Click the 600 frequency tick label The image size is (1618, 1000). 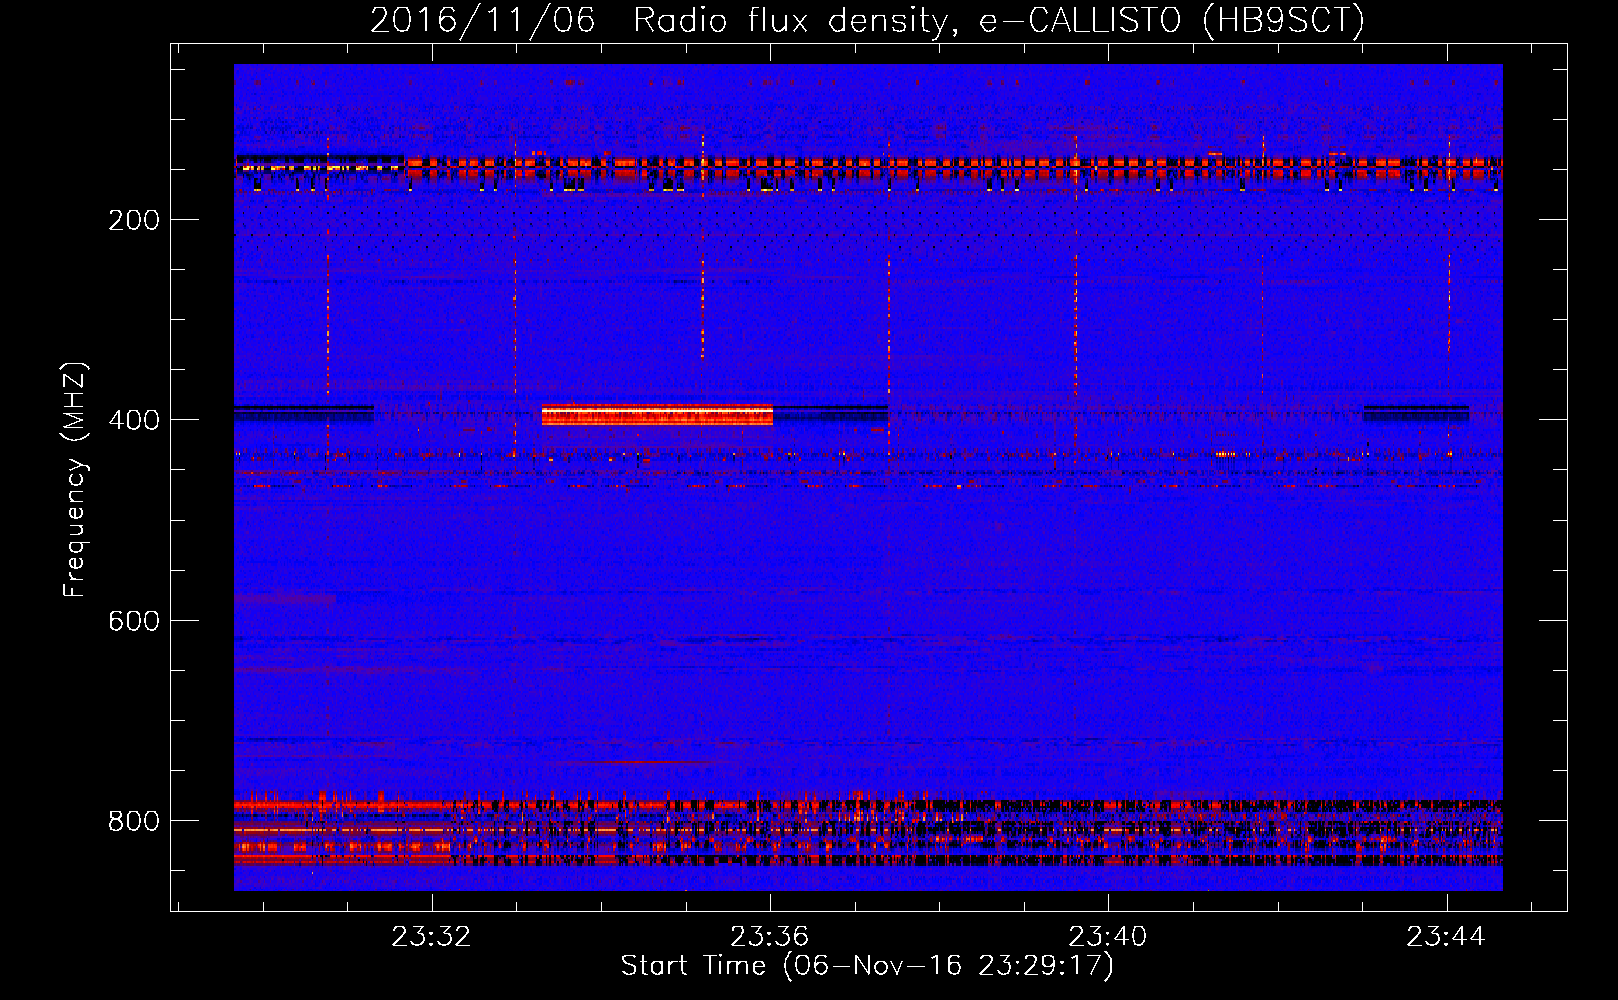tap(134, 621)
